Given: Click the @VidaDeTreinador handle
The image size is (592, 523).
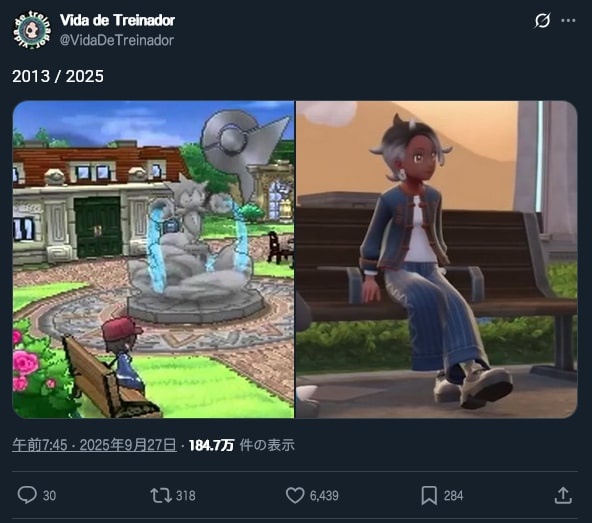Looking at the screenshot, I should click(x=117, y=40).
